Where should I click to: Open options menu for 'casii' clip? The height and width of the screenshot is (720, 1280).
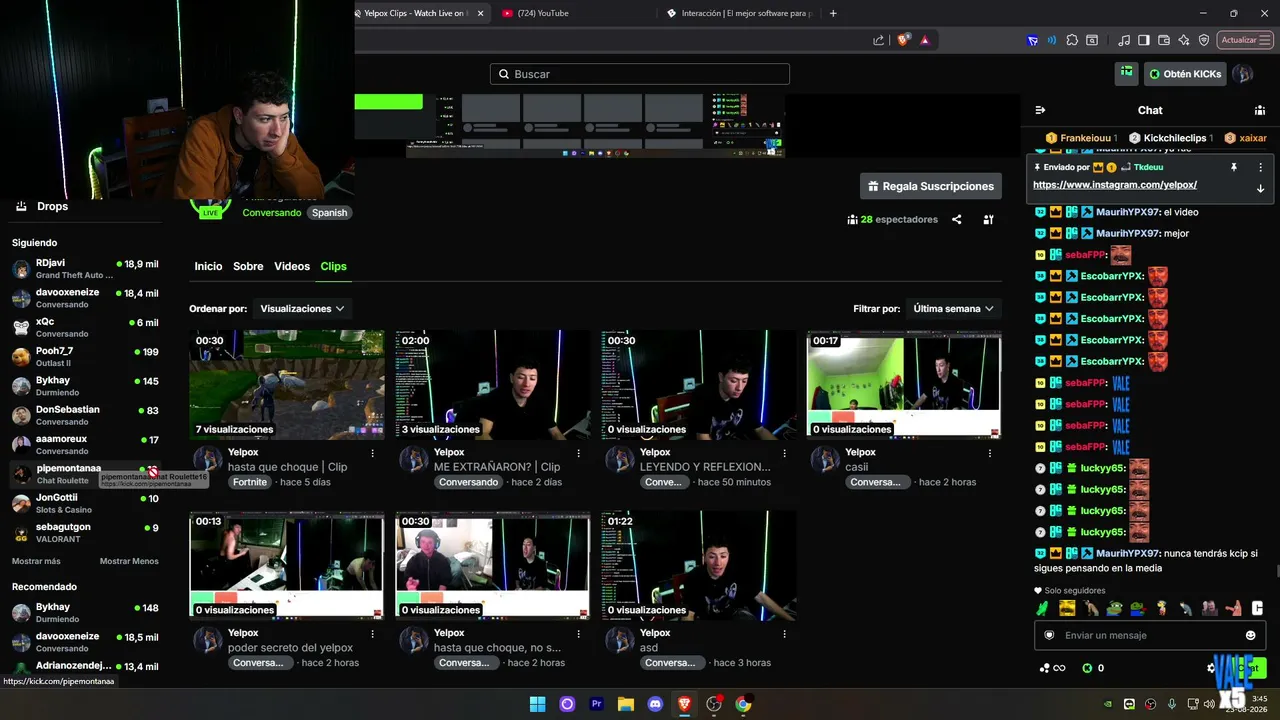coord(991,453)
